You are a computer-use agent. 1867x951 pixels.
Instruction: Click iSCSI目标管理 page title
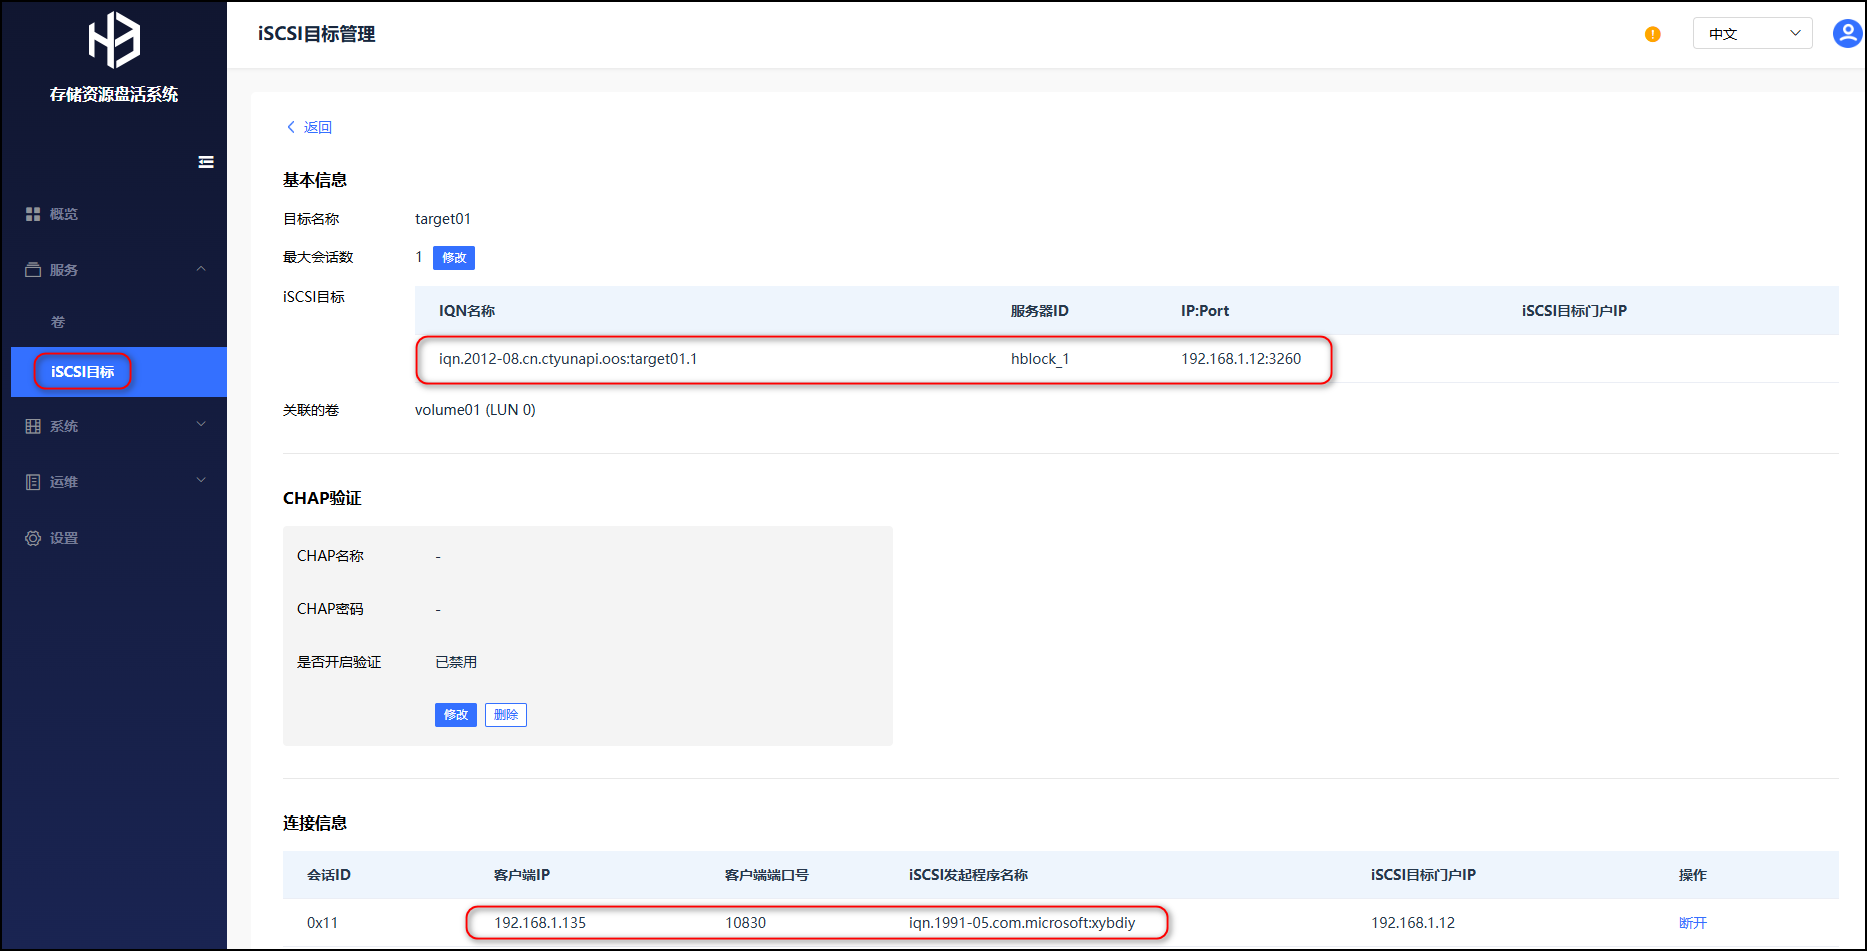point(317,34)
